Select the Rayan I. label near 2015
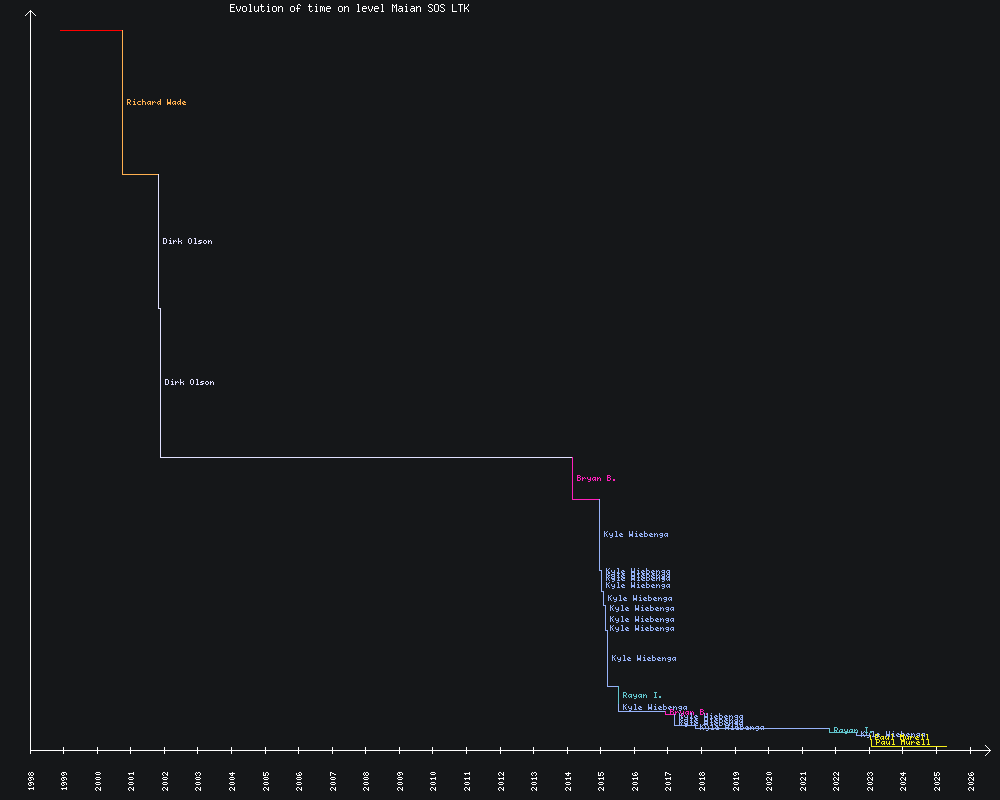Image resolution: width=1000 pixels, height=800 pixels. coord(642,696)
